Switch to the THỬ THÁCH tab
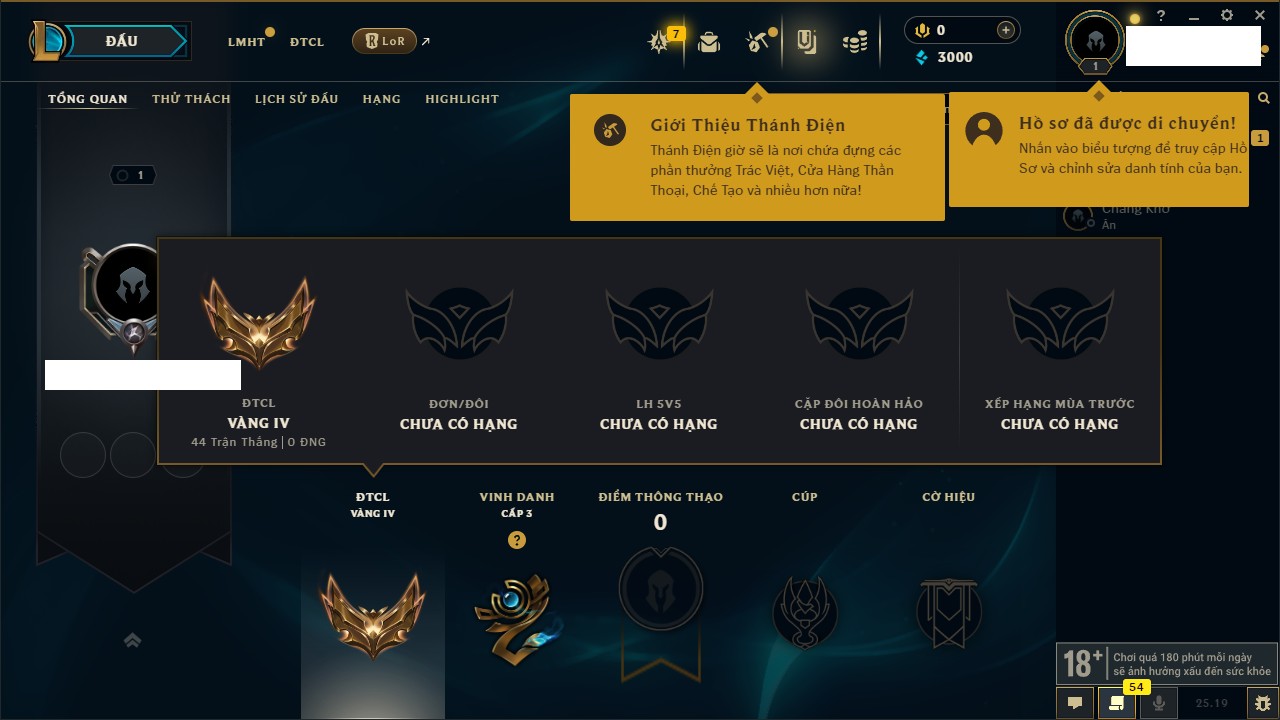This screenshot has width=1280, height=720. 191,99
